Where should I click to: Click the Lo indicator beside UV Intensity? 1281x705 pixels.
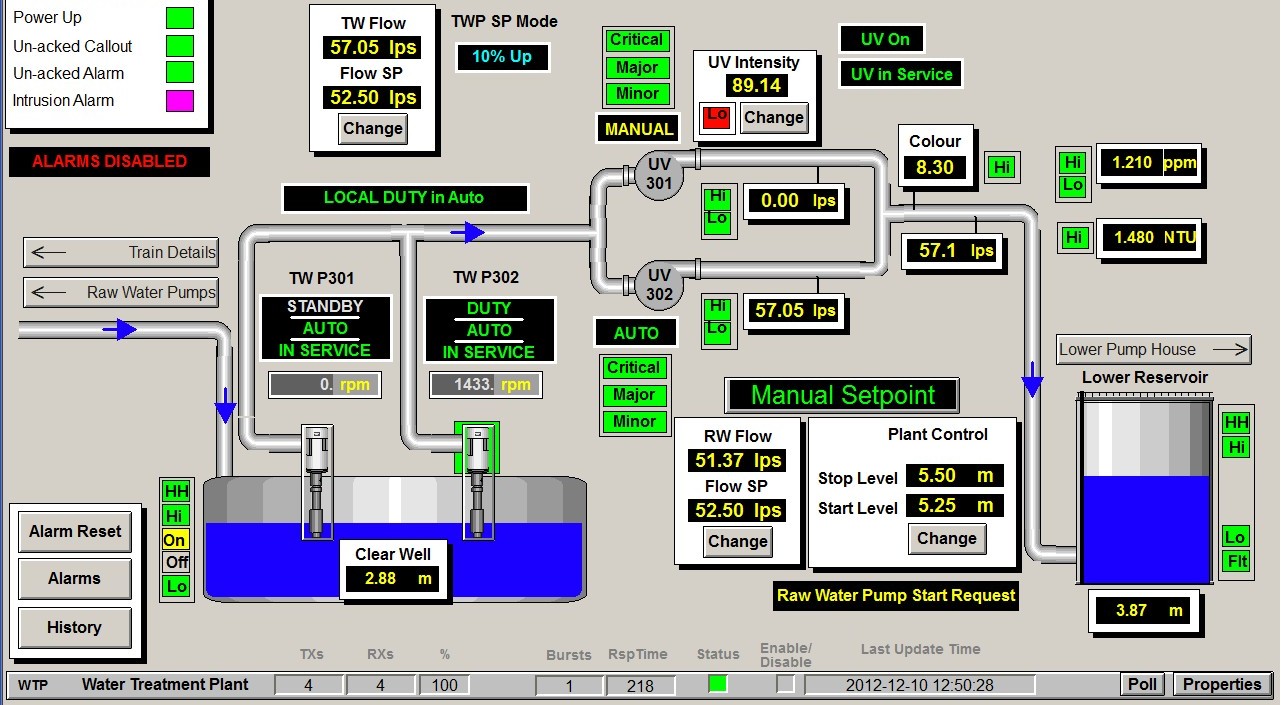tap(716, 117)
